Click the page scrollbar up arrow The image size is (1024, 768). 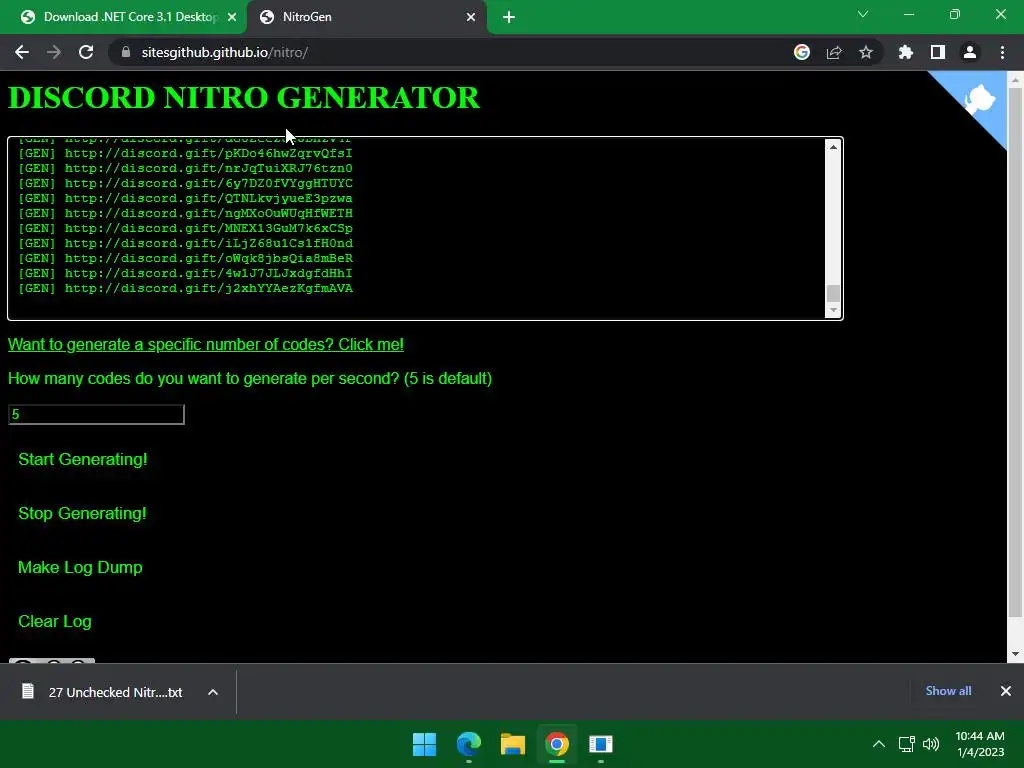click(x=1015, y=80)
